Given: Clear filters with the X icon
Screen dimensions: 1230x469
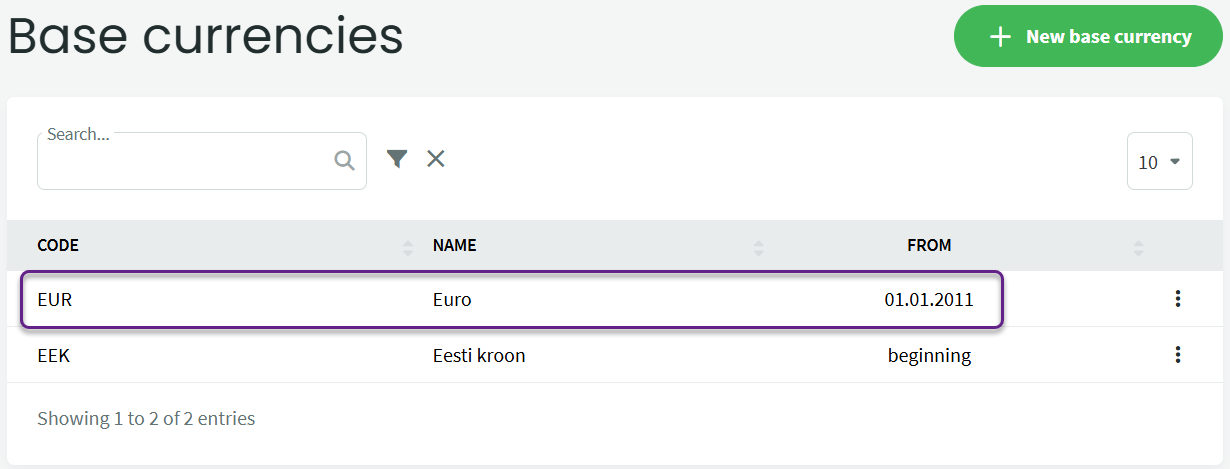Looking at the screenshot, I should [x=436, y=158].
